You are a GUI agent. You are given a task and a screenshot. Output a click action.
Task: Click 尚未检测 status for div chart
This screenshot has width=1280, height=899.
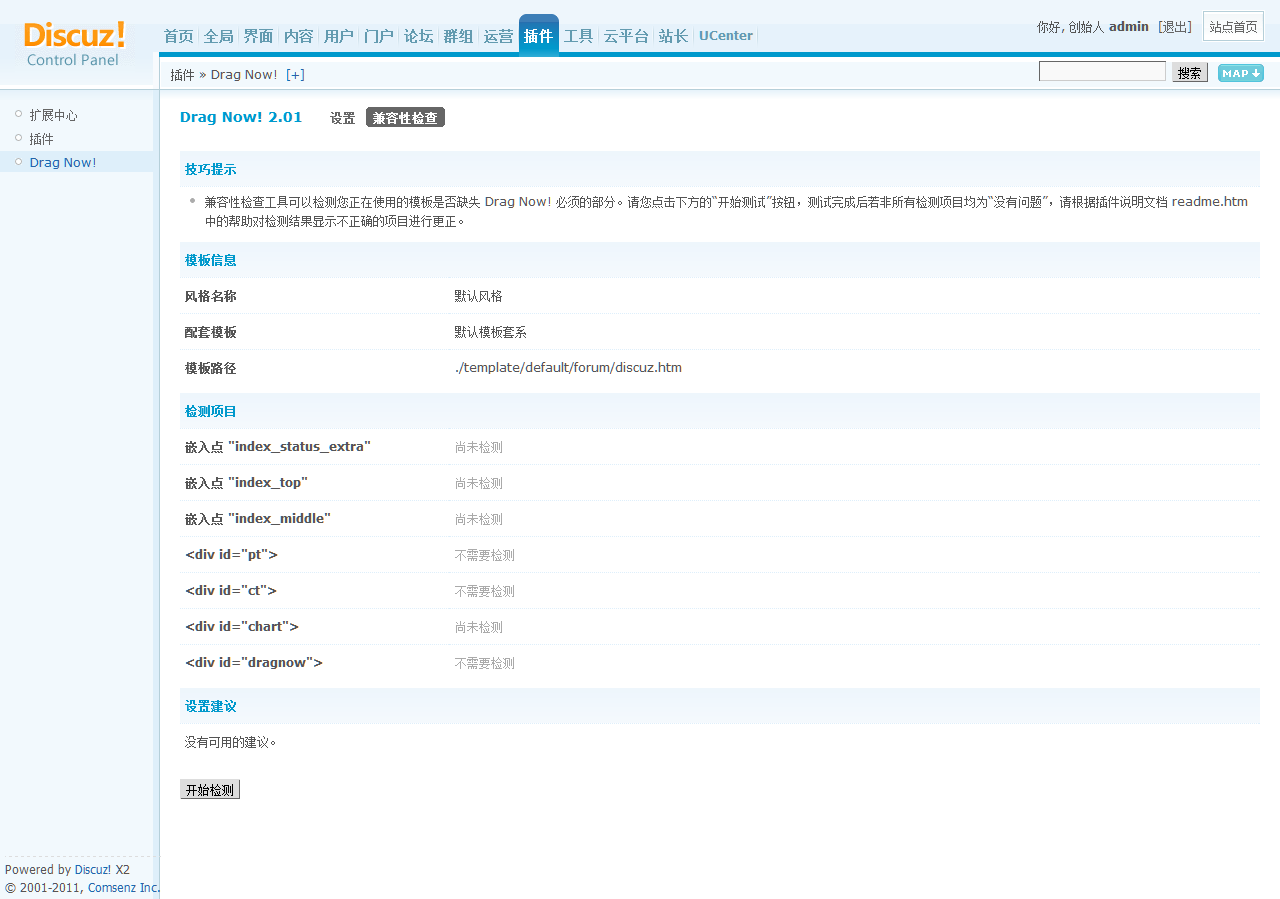pyautogui.click(x=479, y=627)
